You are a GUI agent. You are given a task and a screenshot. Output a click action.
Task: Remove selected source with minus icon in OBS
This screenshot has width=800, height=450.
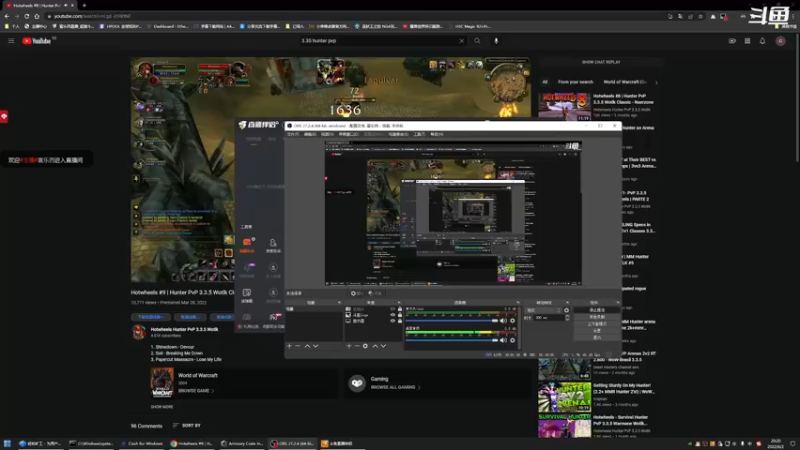tap(357, 346)
